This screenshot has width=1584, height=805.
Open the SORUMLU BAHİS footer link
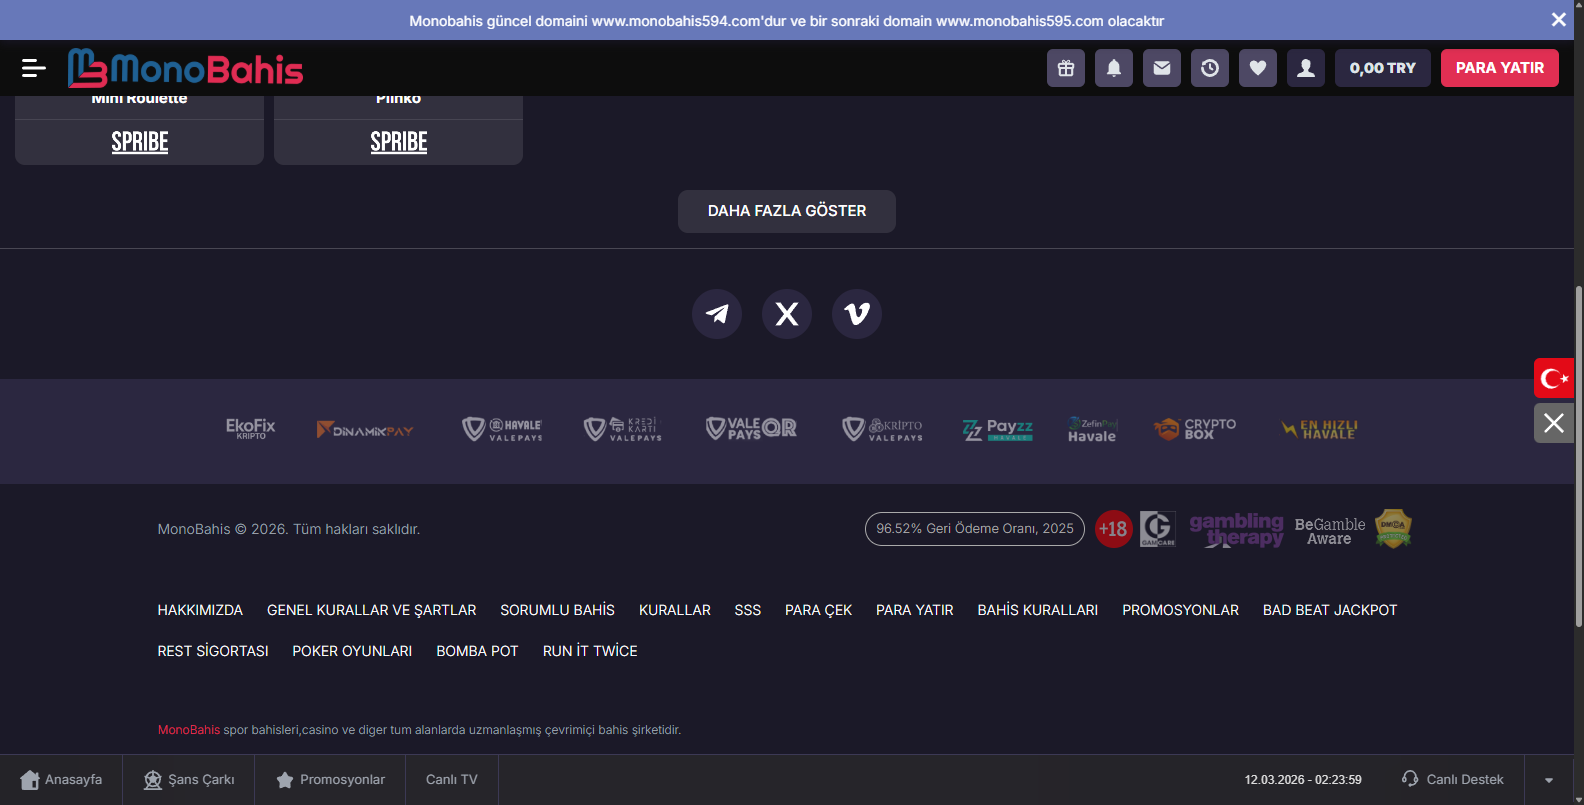coord(557,610)
